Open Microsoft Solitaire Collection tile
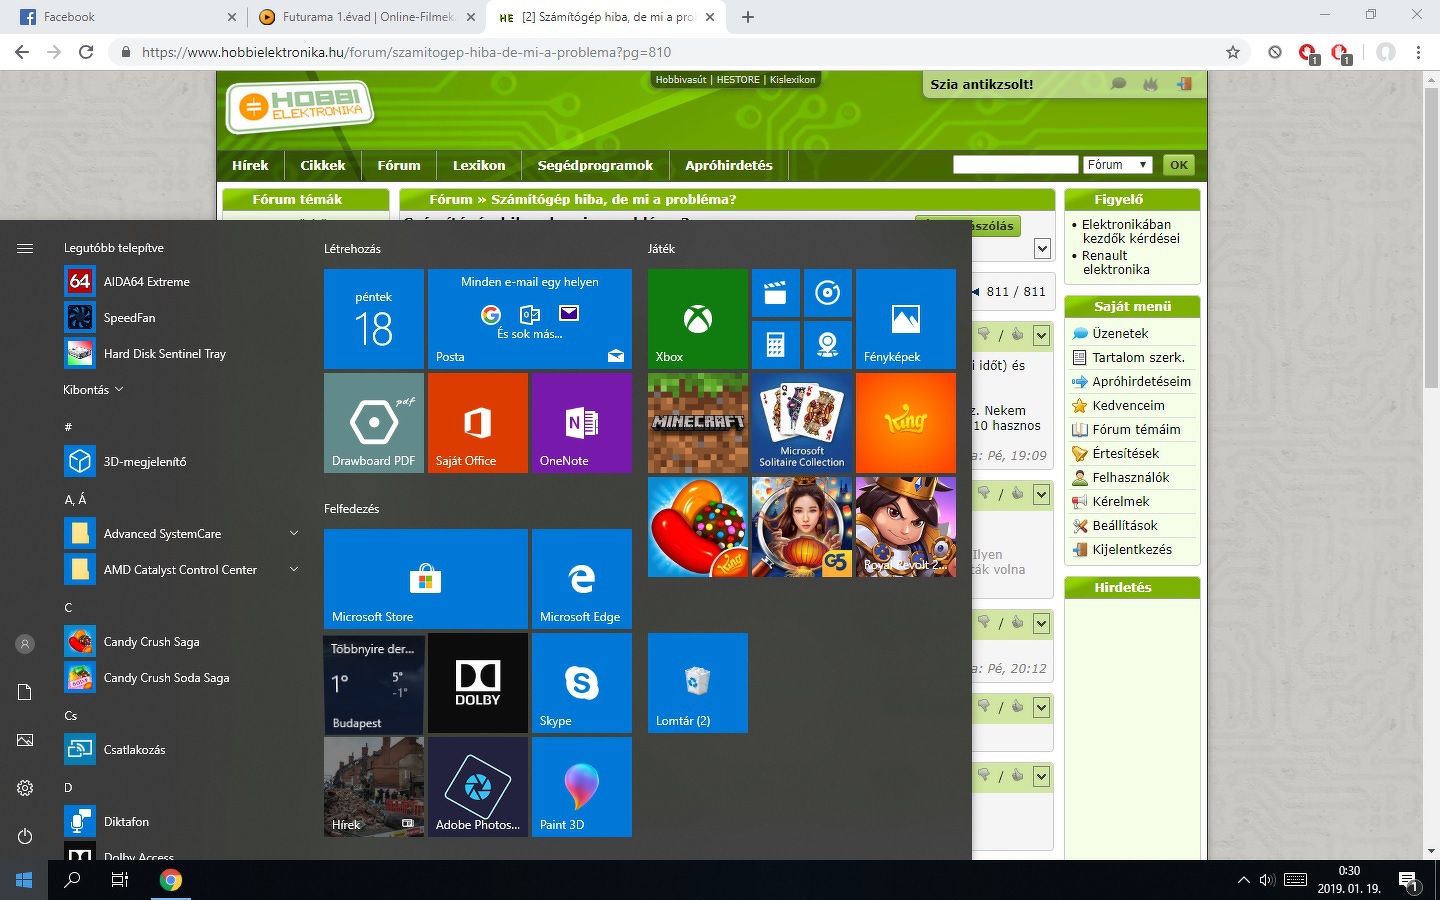Viewport: 1440px width, 900px height. pos(802,423)
